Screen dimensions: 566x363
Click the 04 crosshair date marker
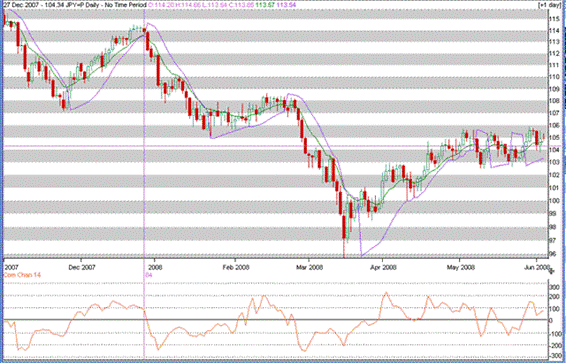point(149,275)
